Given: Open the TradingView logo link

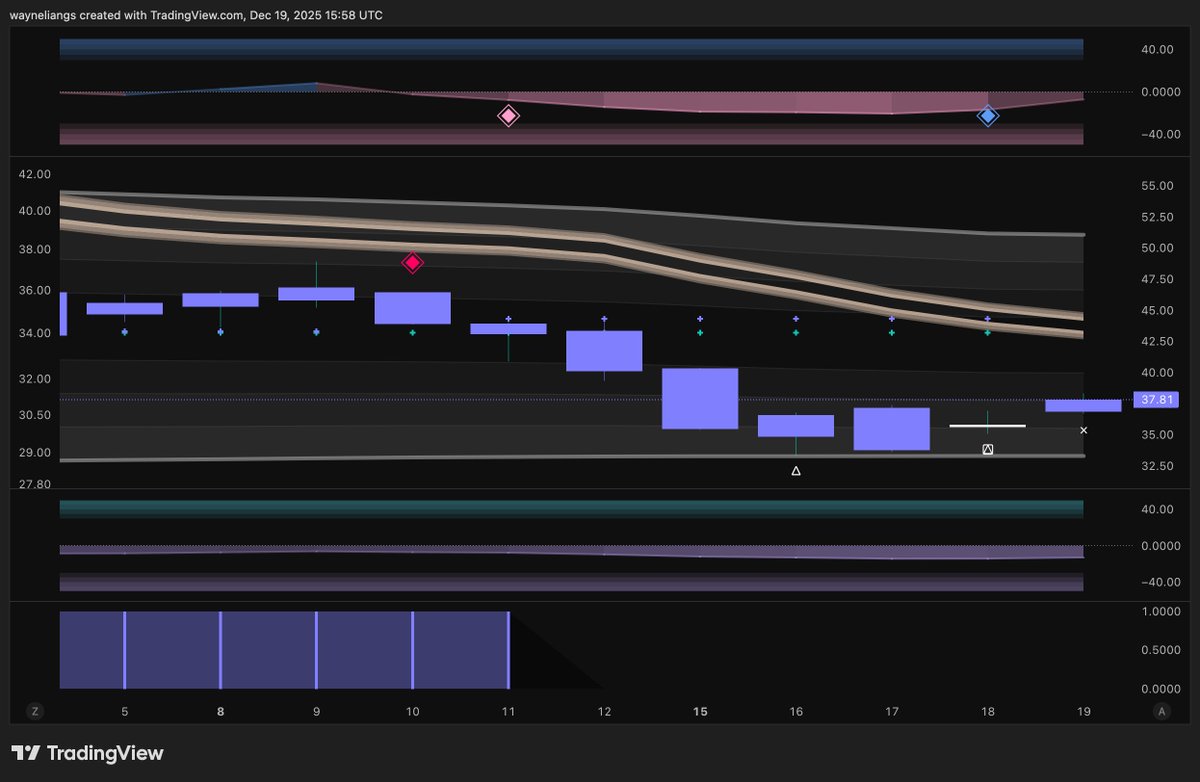Looking at the screenshot, I should point(87,753).
